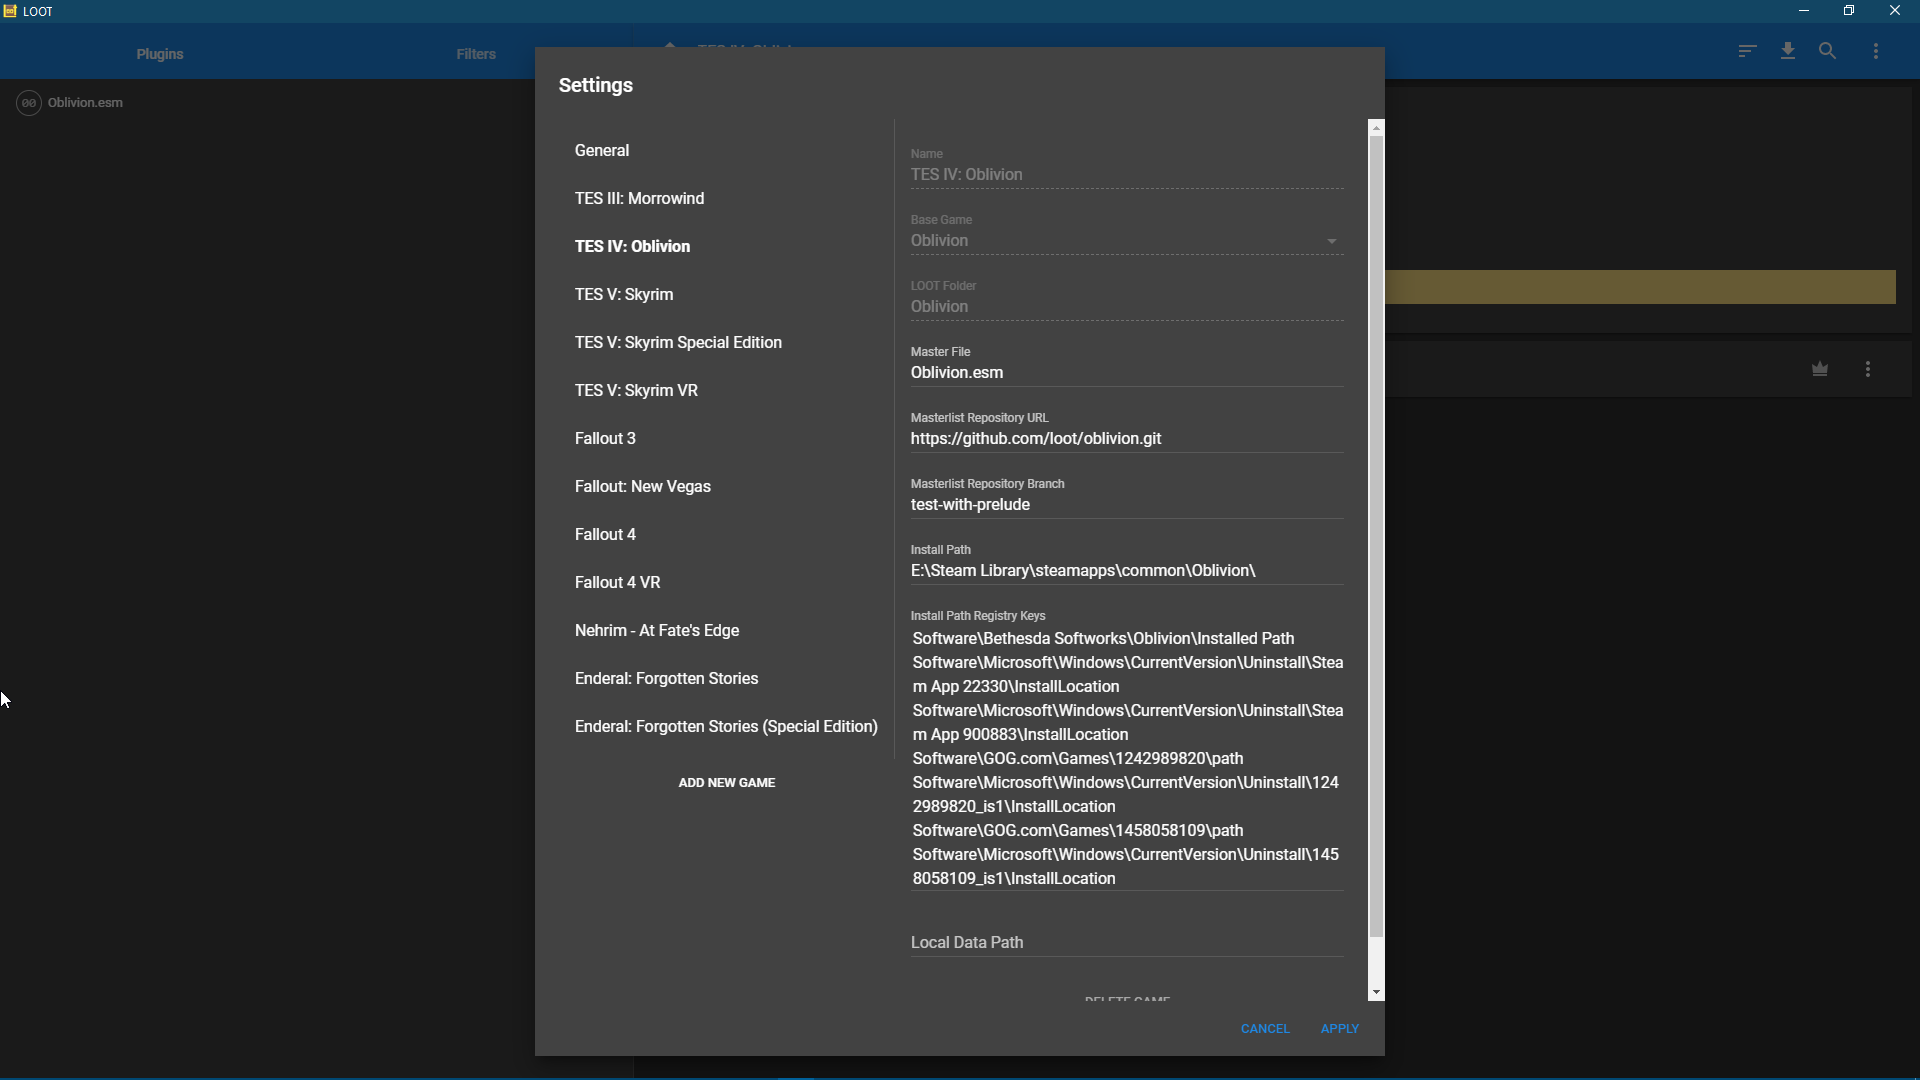Viewport: 1920px width, 1080px height.
Task: Click ADD NEW GAME
Action: click(727, 782)
